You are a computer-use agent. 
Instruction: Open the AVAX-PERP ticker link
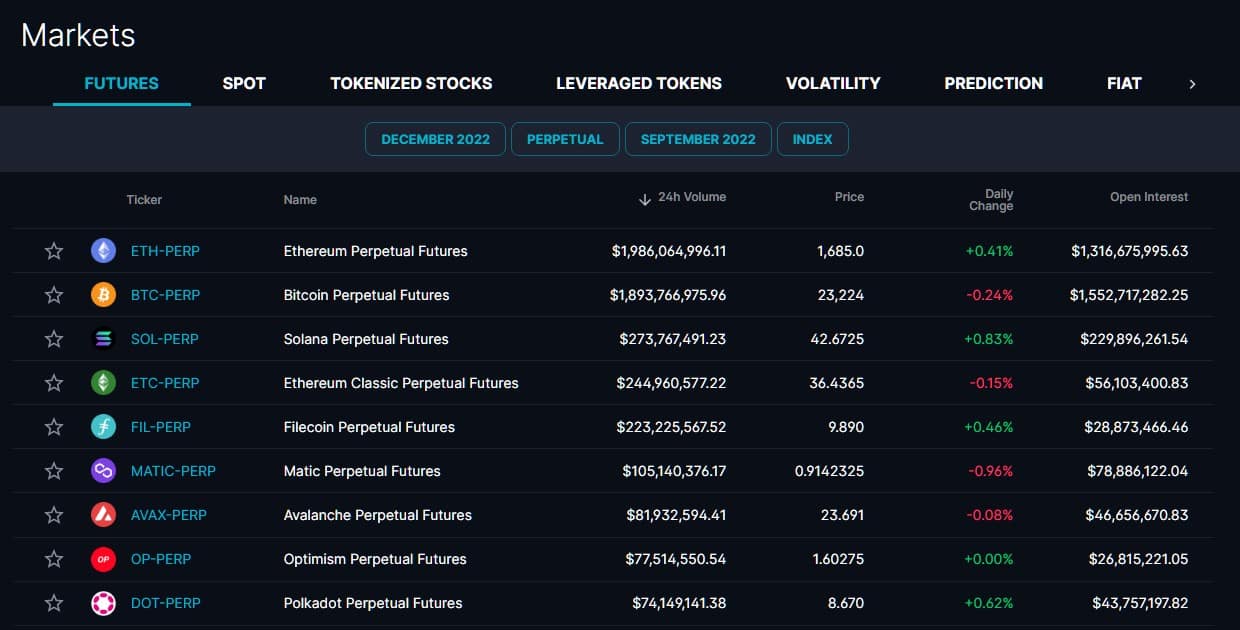click(169, 515)
